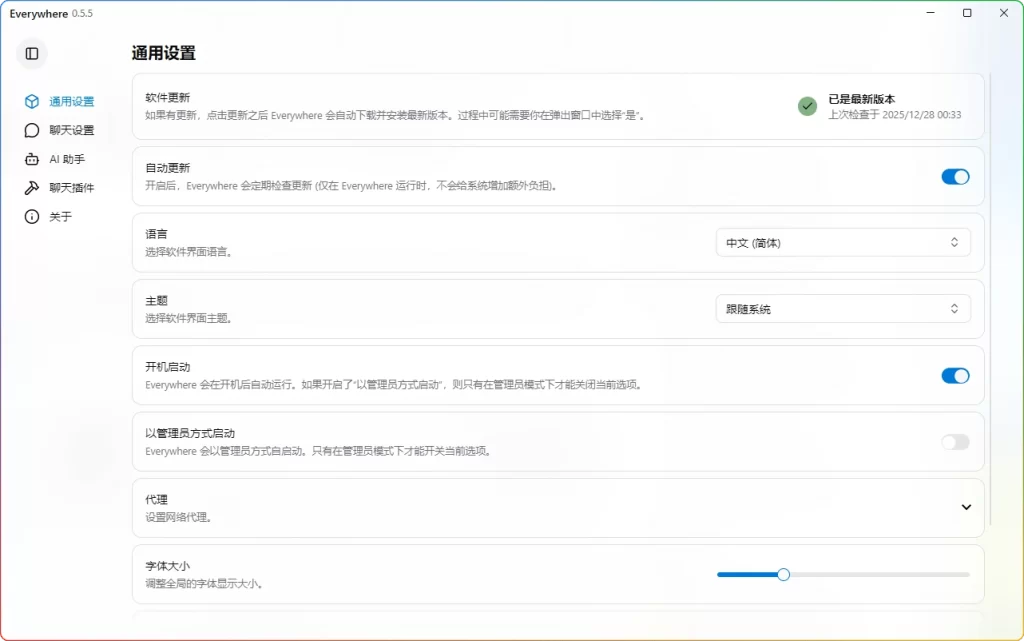Click the green checkmark beside 已是最新版本
This screenshot has height=641, width=1024.
pyautogui.click(x=807, y=106)
